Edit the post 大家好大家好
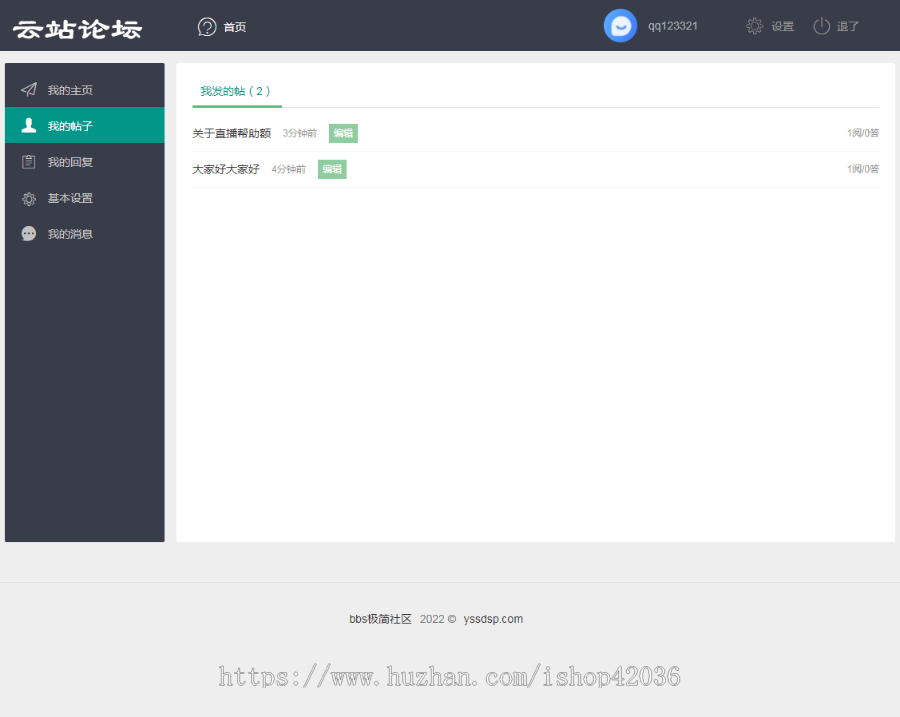Viewport: 900px width, 717px height. [x=332, y=169]
